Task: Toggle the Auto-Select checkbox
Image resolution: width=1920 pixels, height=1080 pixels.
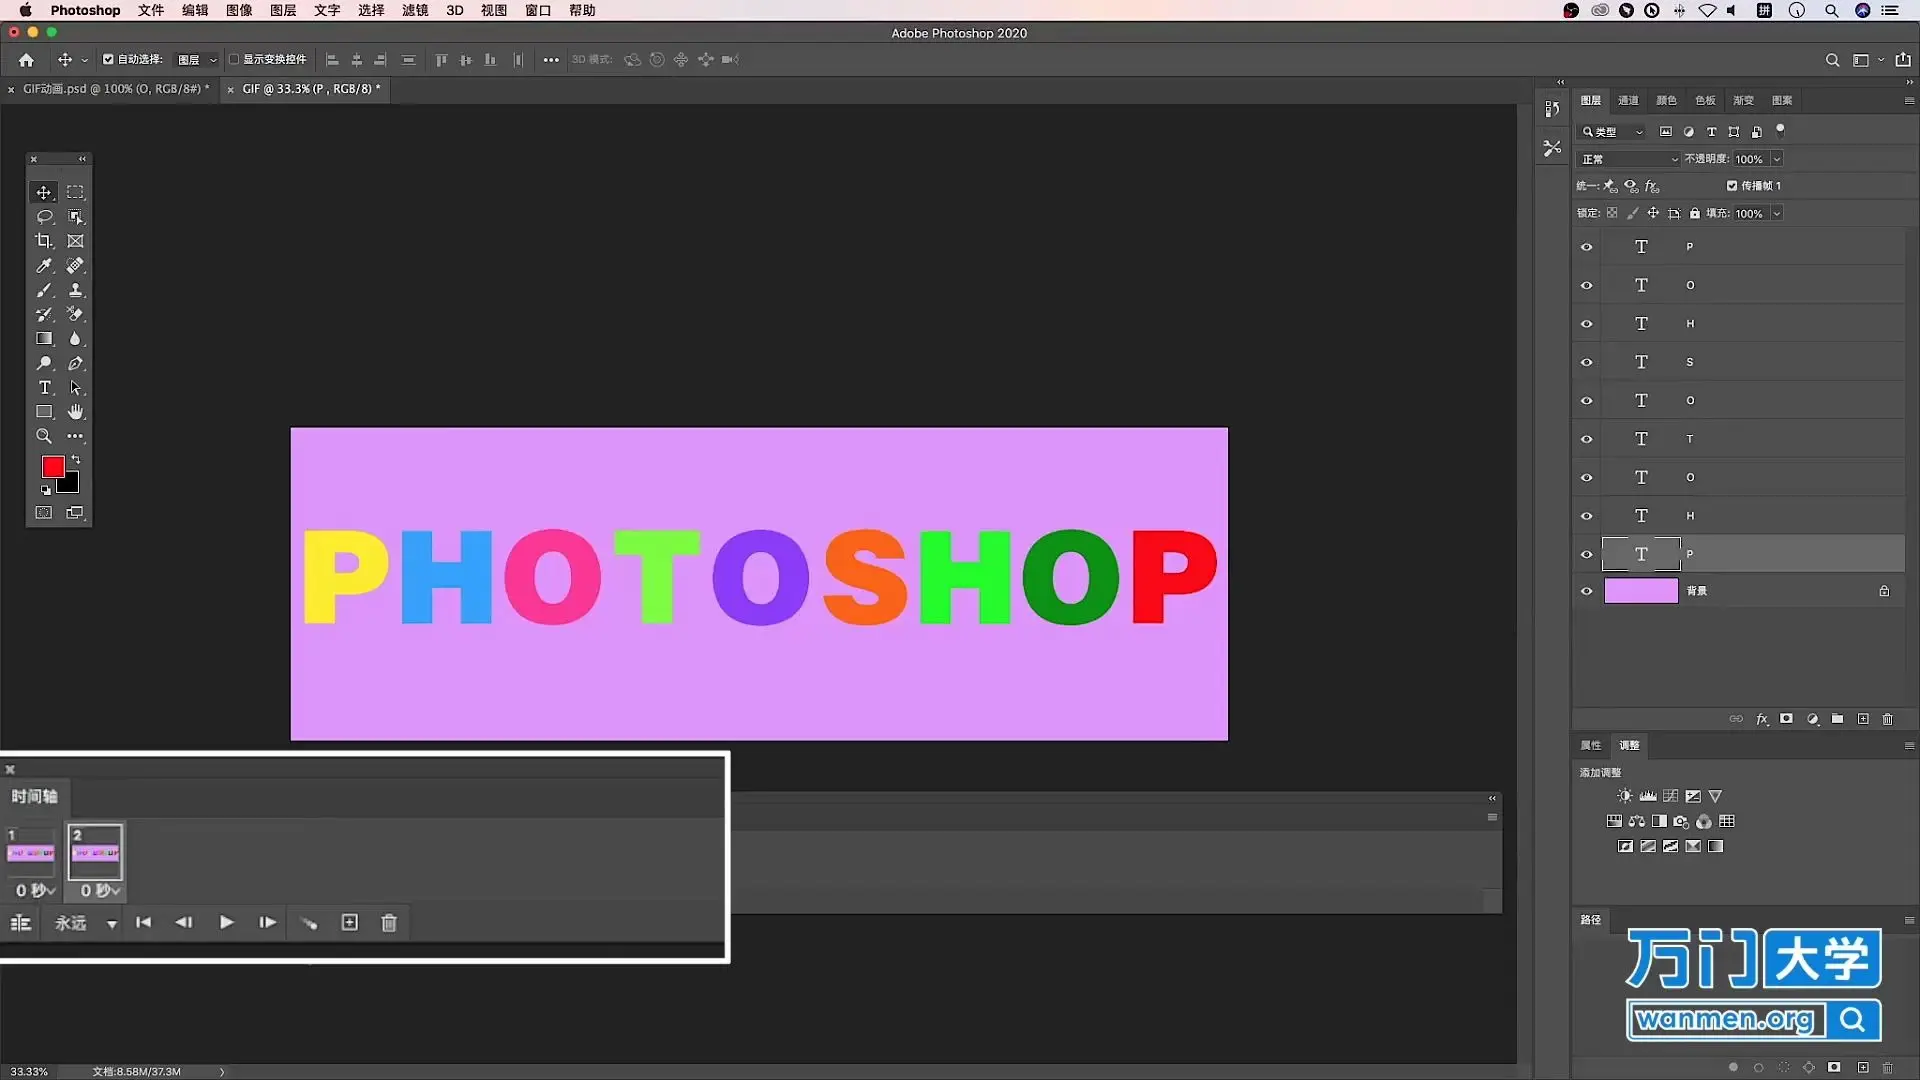Action: point(108,59)
